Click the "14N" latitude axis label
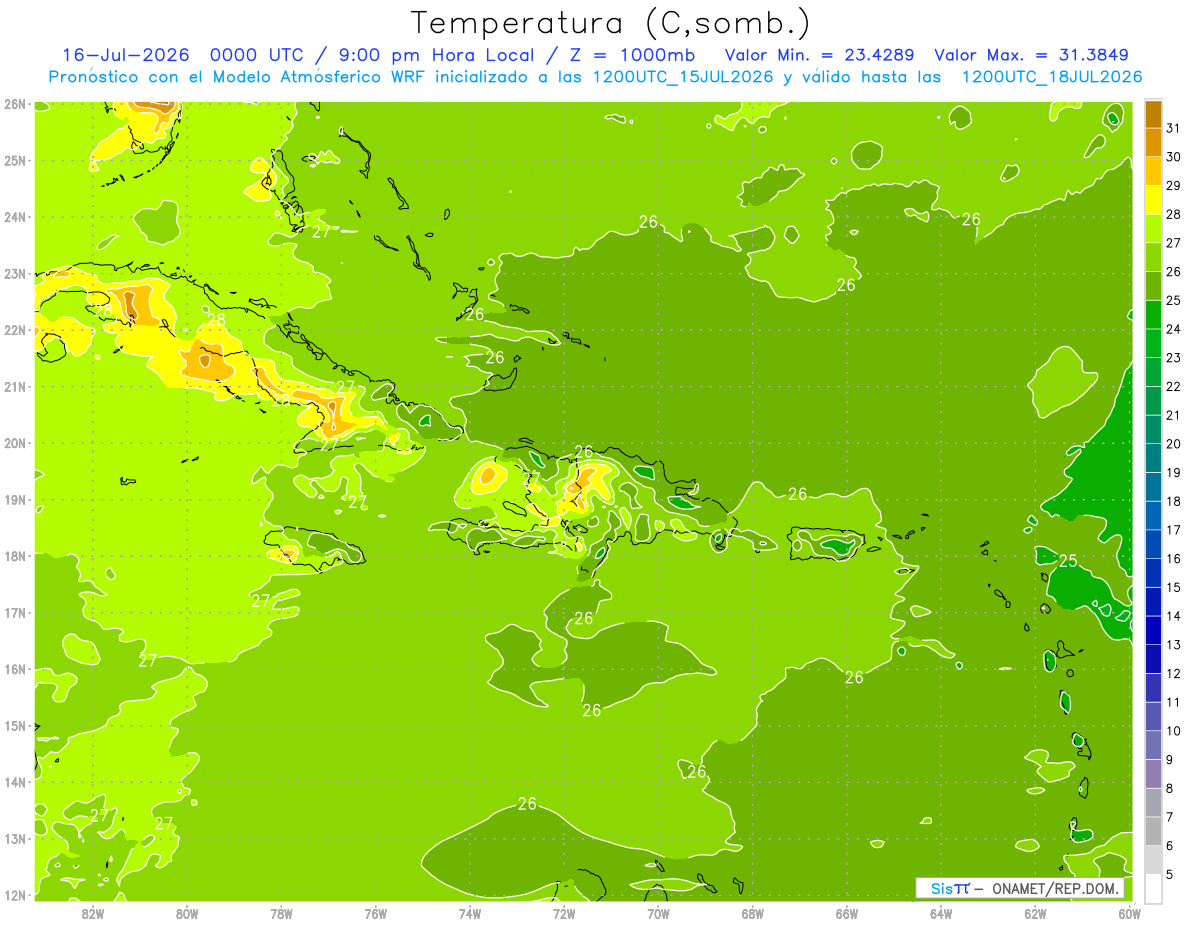 click(x=14, y=782)
